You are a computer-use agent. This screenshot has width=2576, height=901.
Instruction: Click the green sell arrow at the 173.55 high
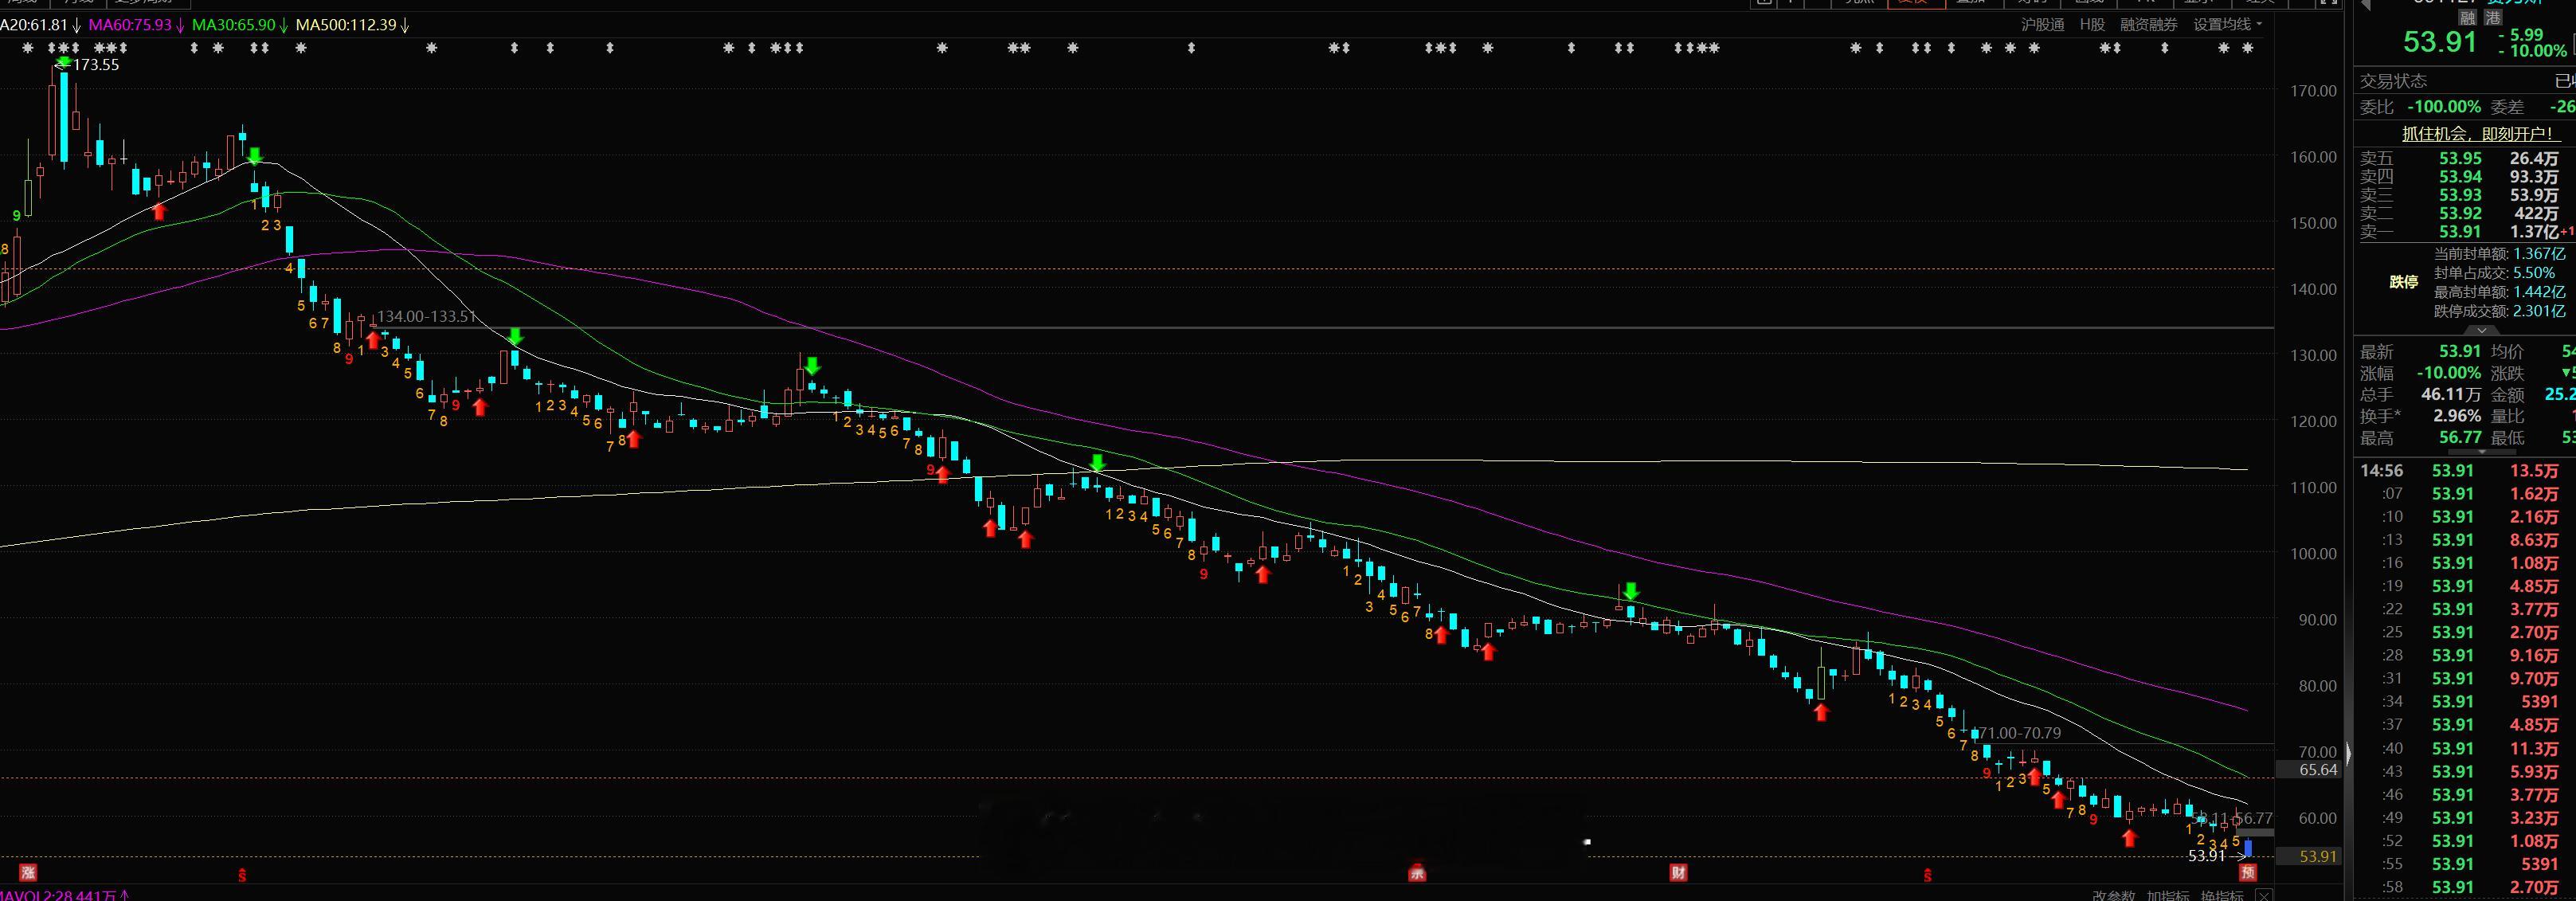click(64, 63)
